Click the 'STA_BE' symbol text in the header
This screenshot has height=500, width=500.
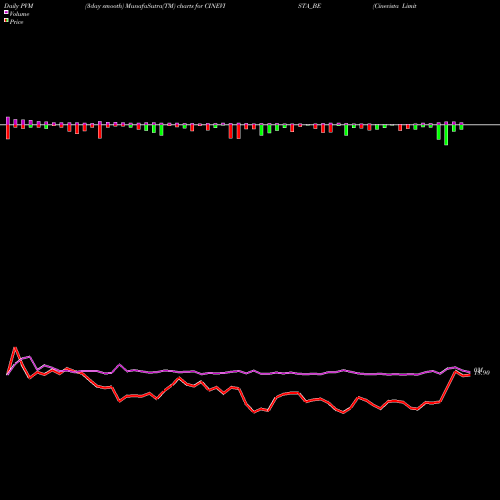309,6
